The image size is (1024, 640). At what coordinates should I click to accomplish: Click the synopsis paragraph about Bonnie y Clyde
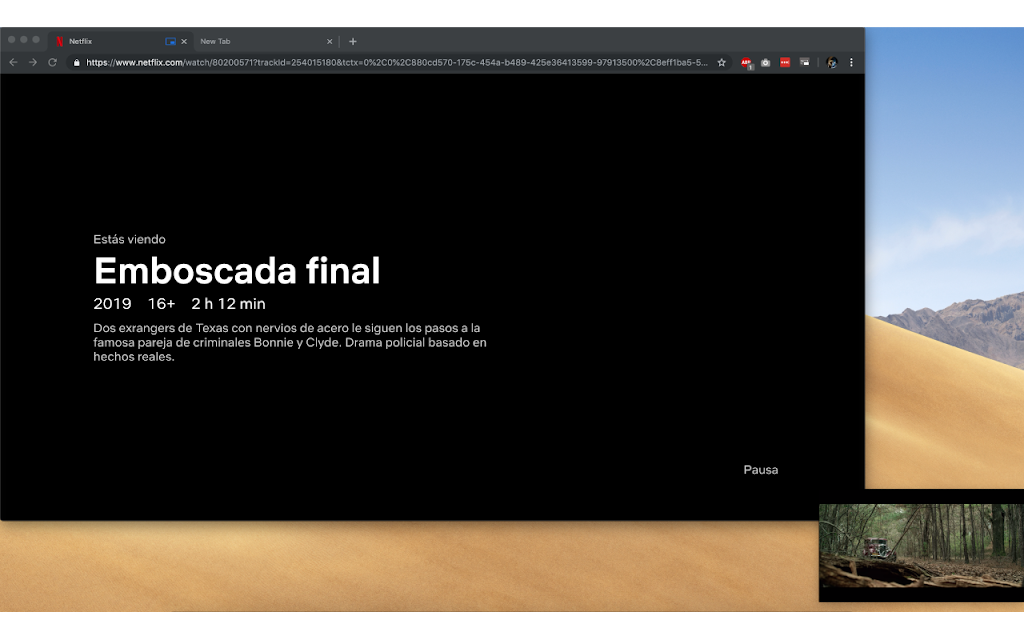coord(290,342)
